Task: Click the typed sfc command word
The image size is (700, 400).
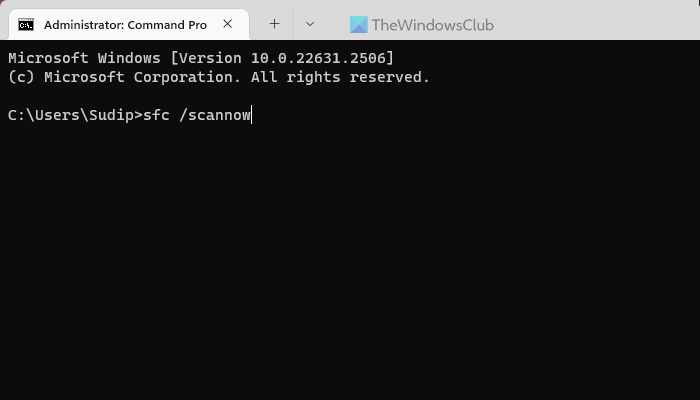Action: tap(156, 115)
